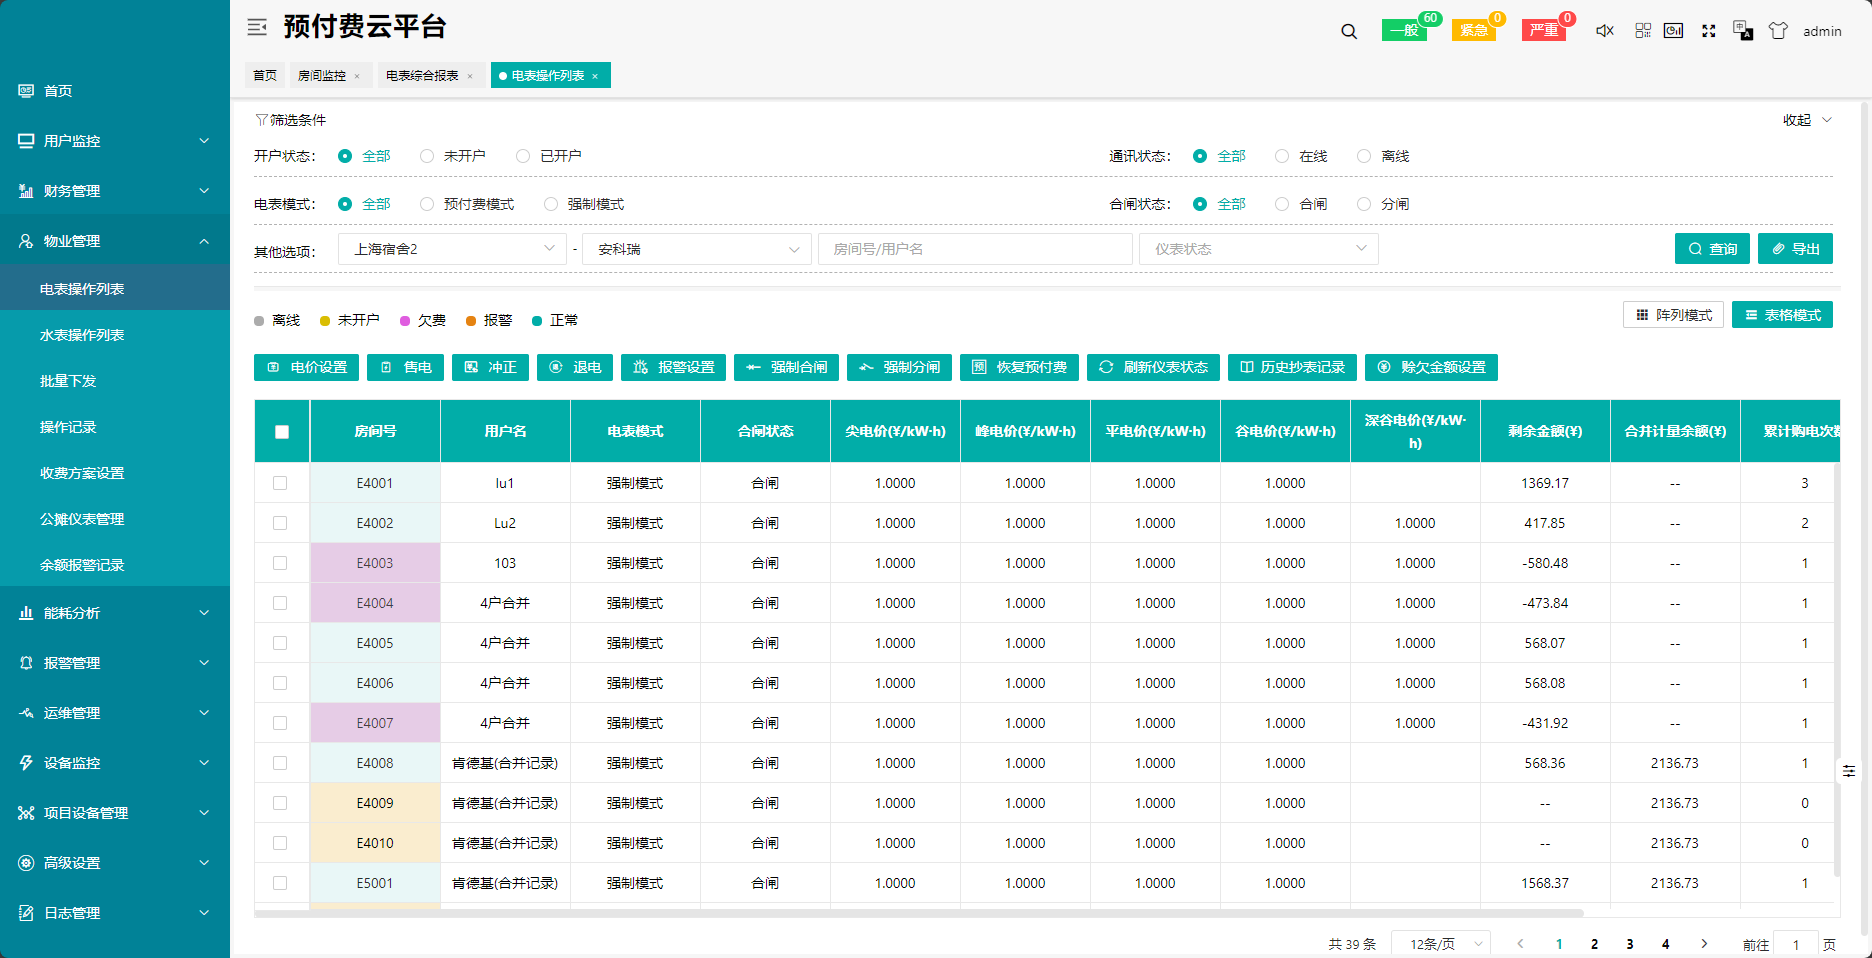Enter fullscreen with the expand icon
Screen dimensions: 1872x958
pos(1709,31)
